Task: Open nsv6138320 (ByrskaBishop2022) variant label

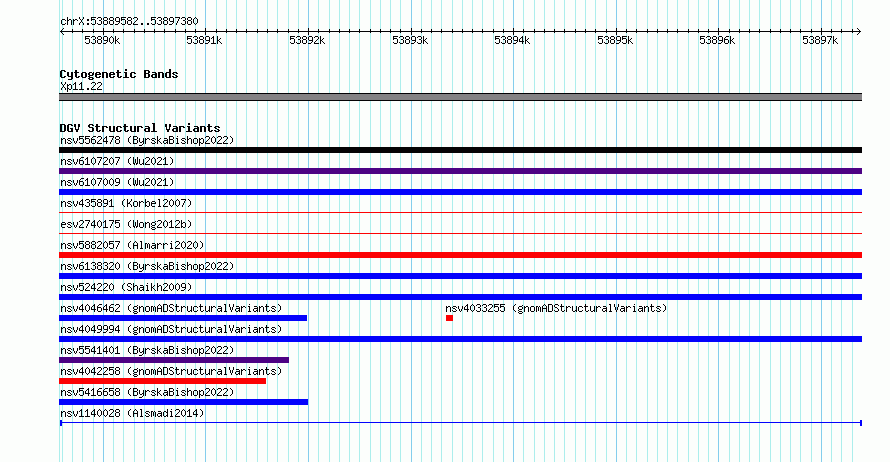Action: click(x=147, y=266)
